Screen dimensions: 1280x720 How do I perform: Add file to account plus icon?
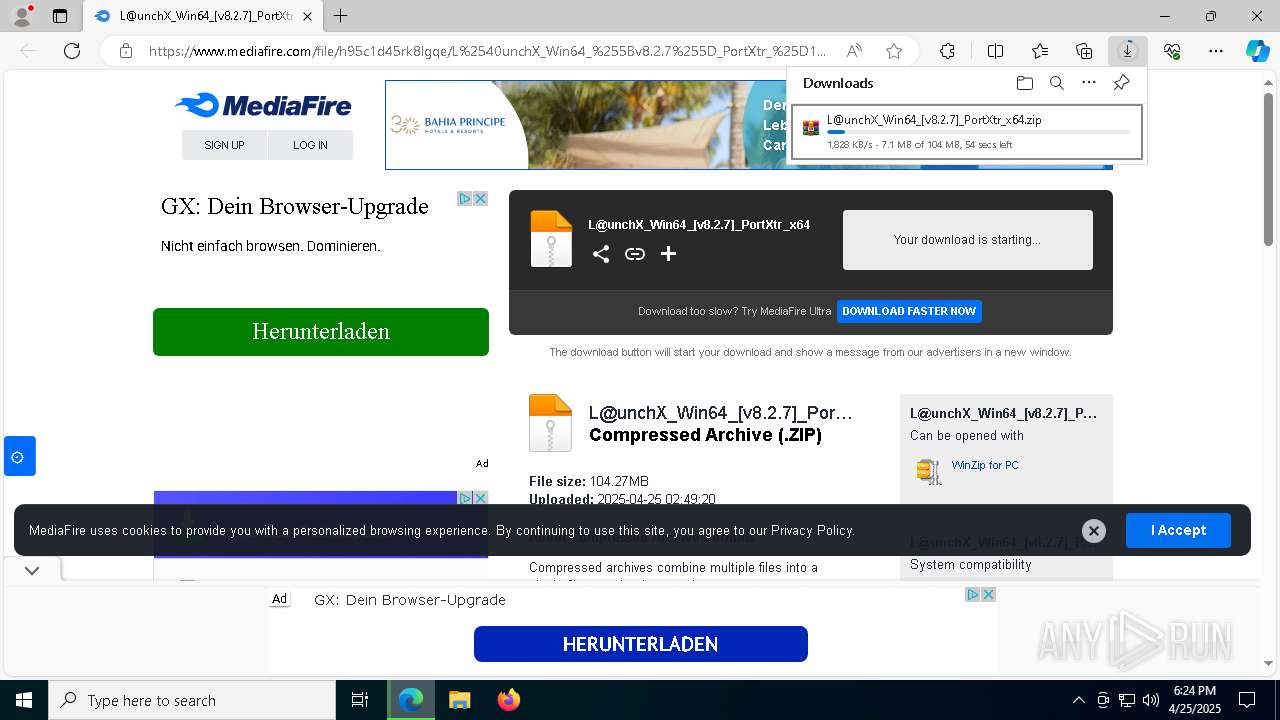tap(668, 254)
